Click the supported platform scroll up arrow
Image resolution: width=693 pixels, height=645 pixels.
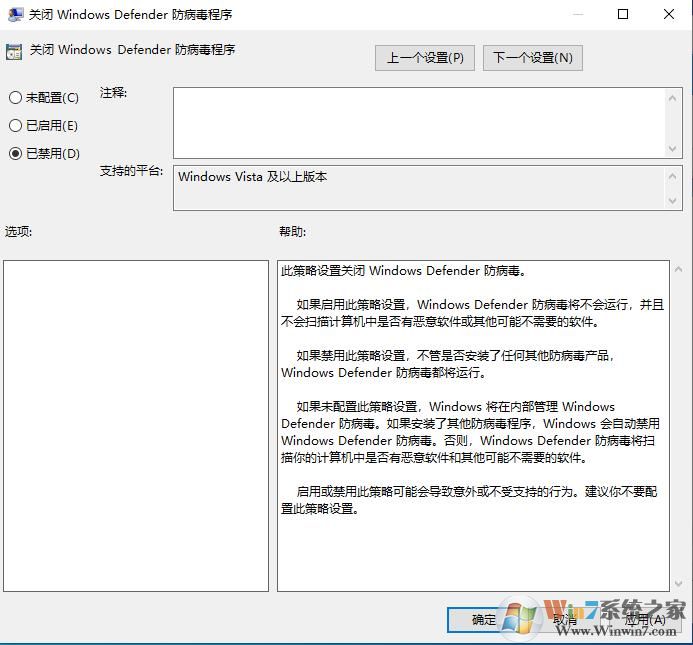coord(672,176)
